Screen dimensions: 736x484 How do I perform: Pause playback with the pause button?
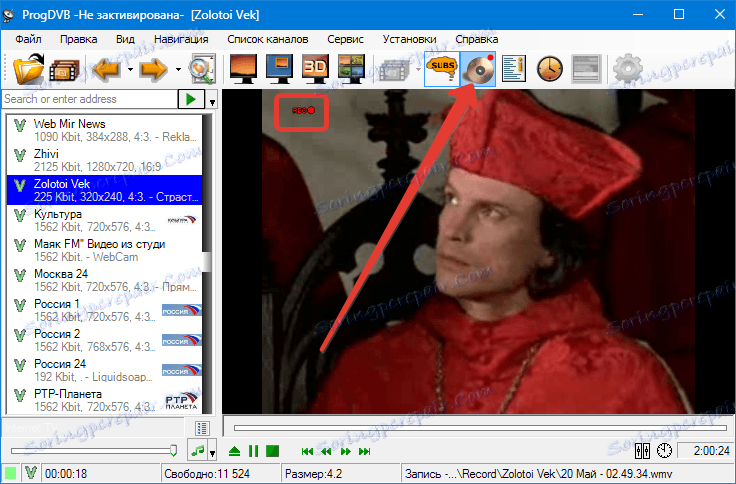253,451
